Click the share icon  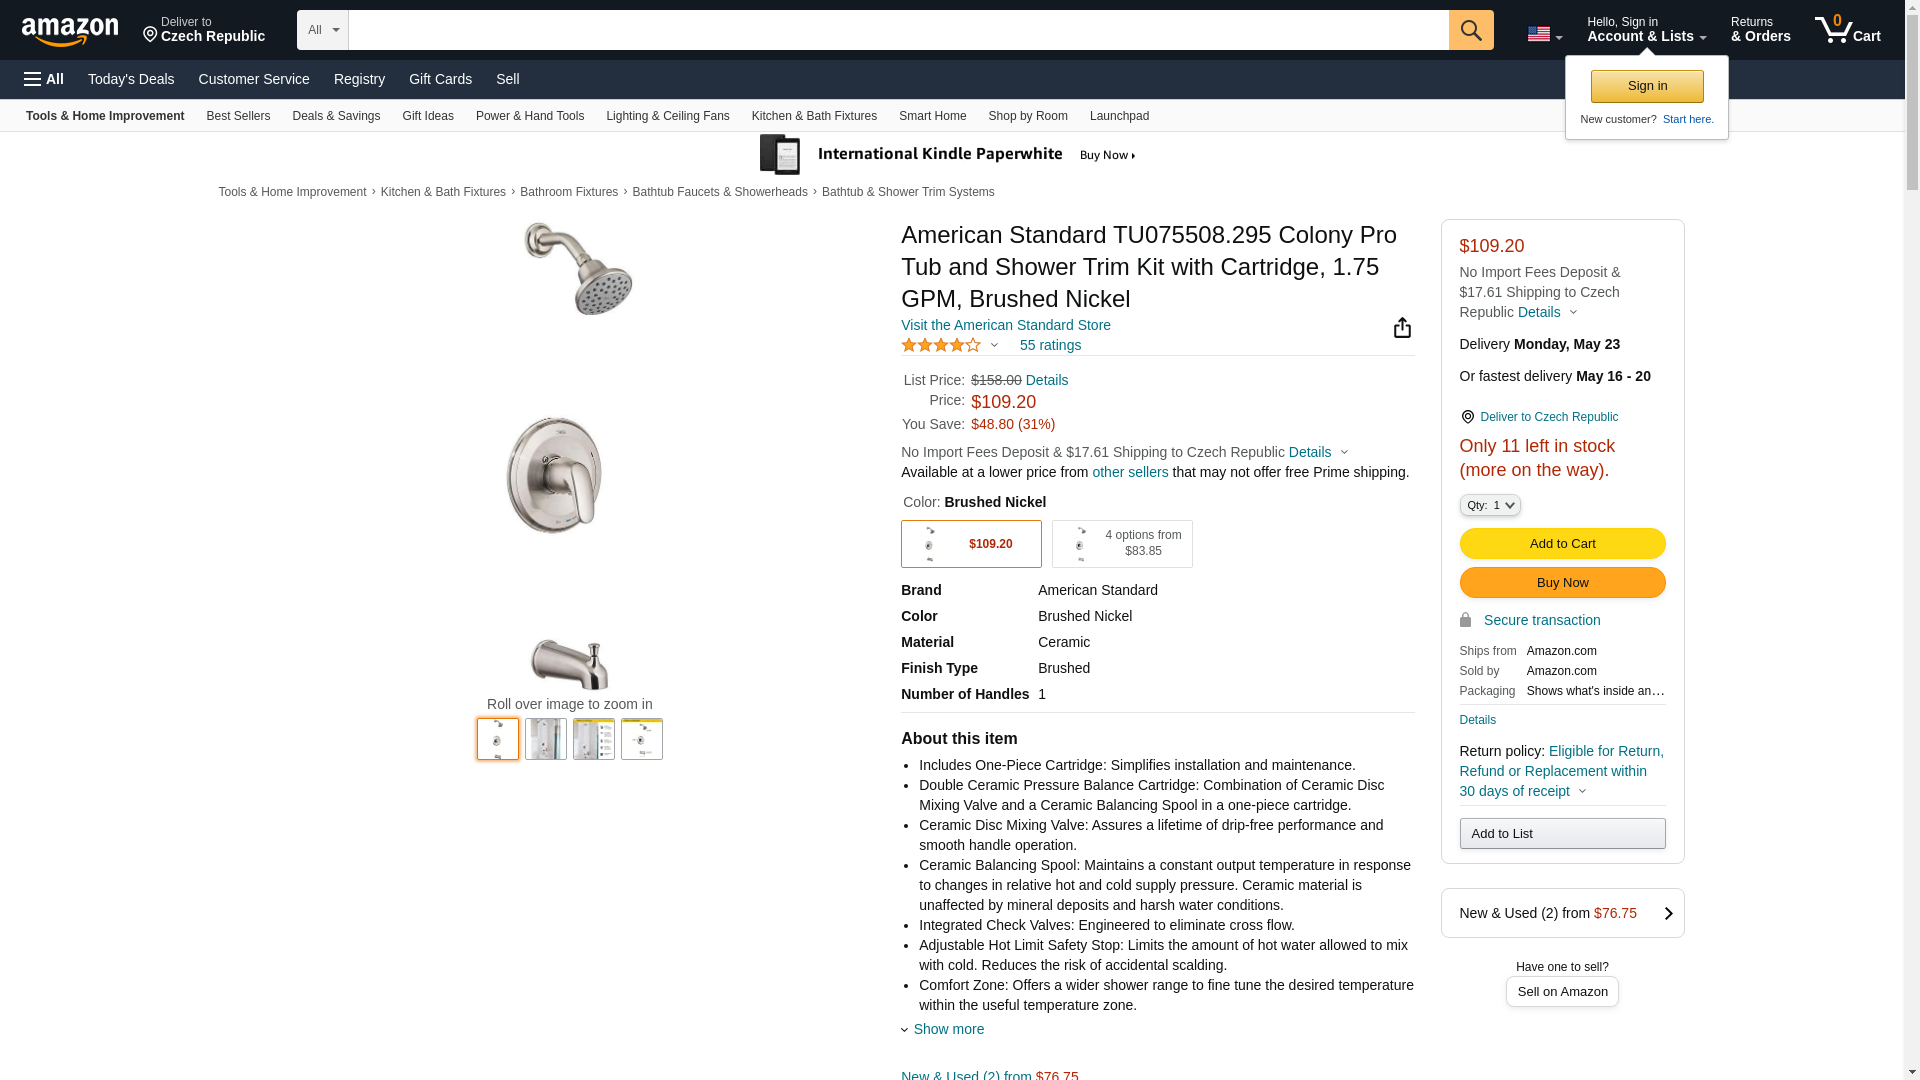pyautogui.click(x=1402, y=328)
